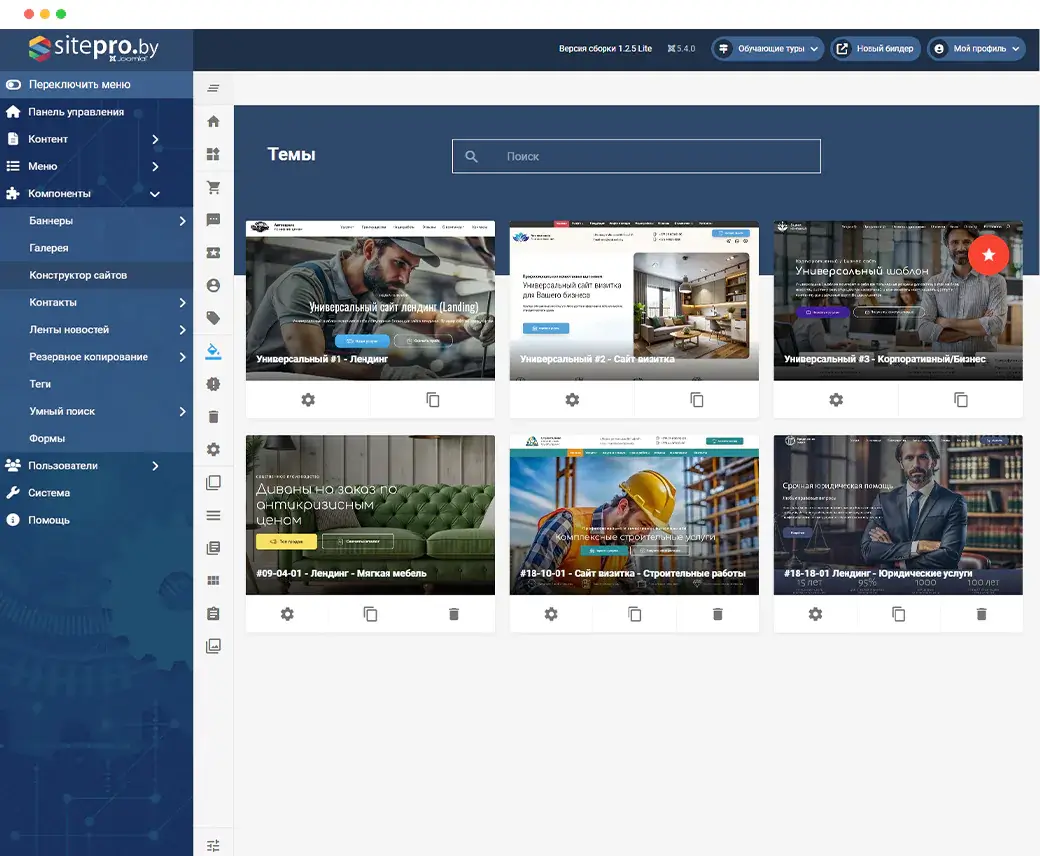
Task: Select Панель управления in the sidebar
Action: (76, 112)
